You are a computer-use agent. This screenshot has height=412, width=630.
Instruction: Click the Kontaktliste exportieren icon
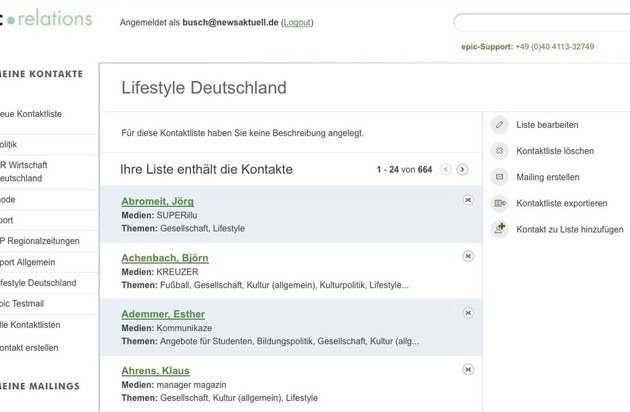pos(500,203)
